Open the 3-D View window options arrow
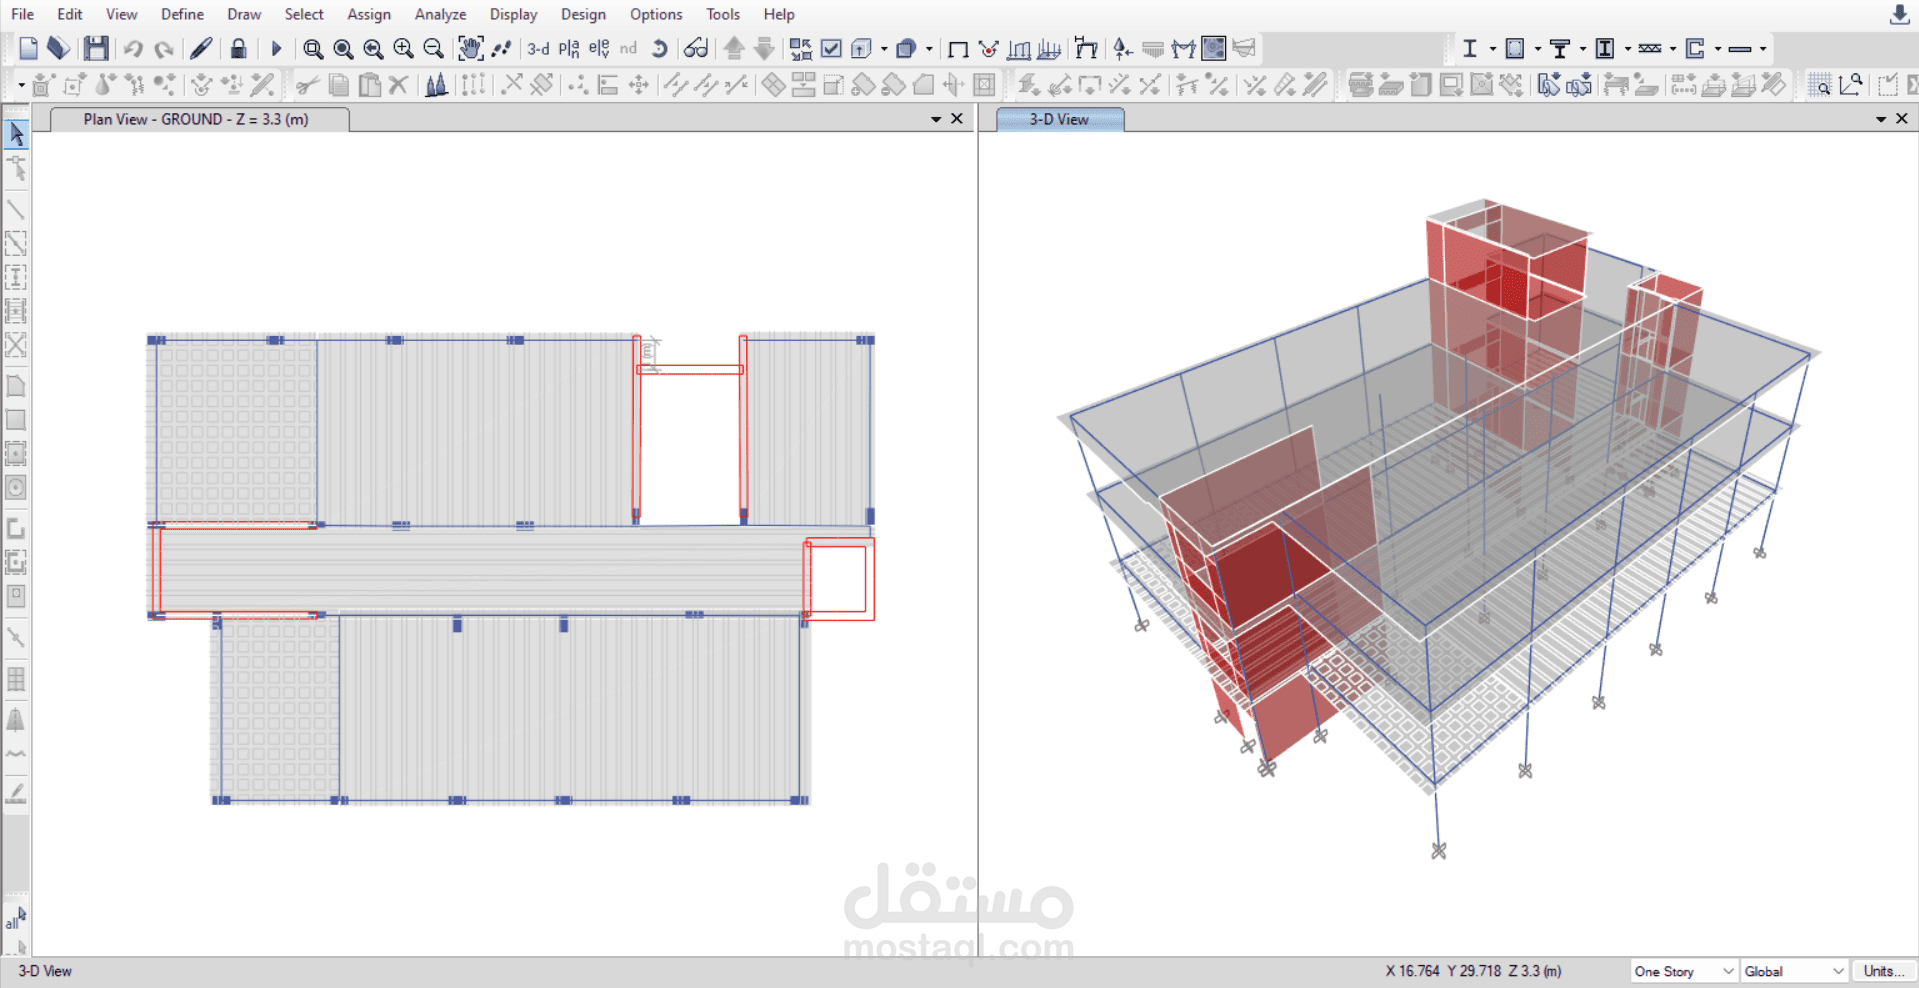The width and height of the screenshot is (1919, 988). coord(1881,119)
